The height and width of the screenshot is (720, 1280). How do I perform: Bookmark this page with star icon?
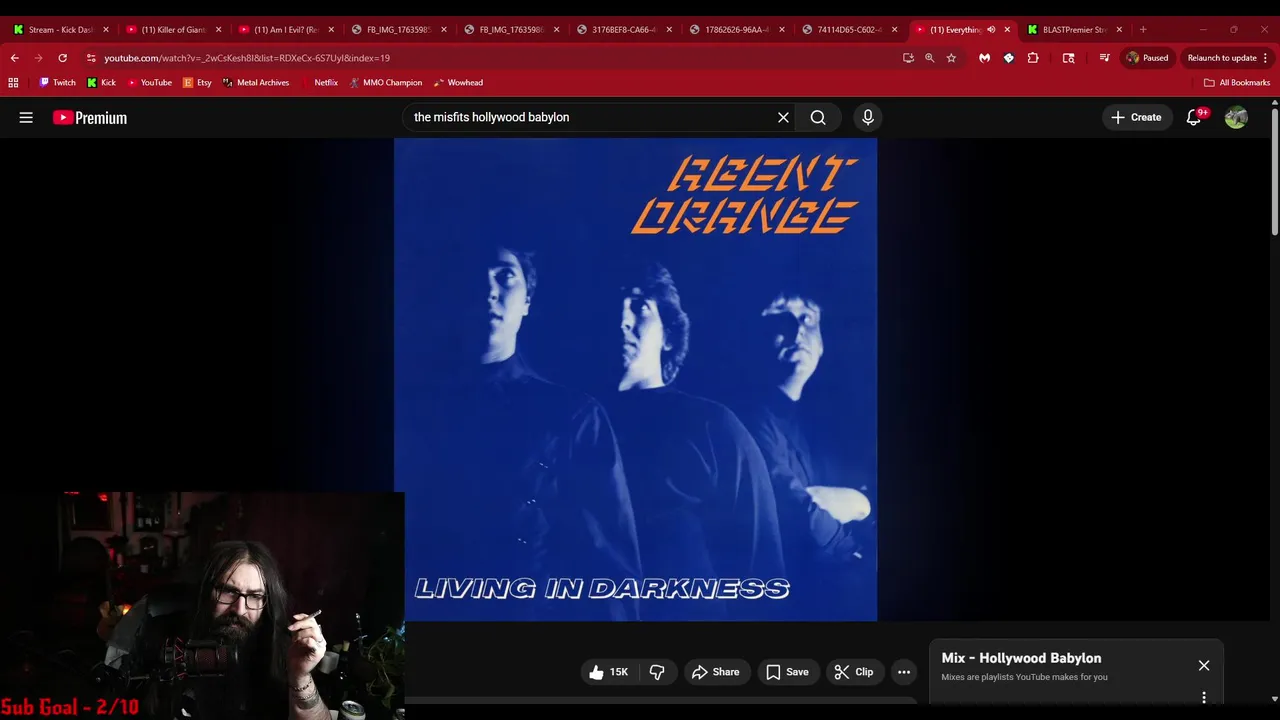coord(951,58)
